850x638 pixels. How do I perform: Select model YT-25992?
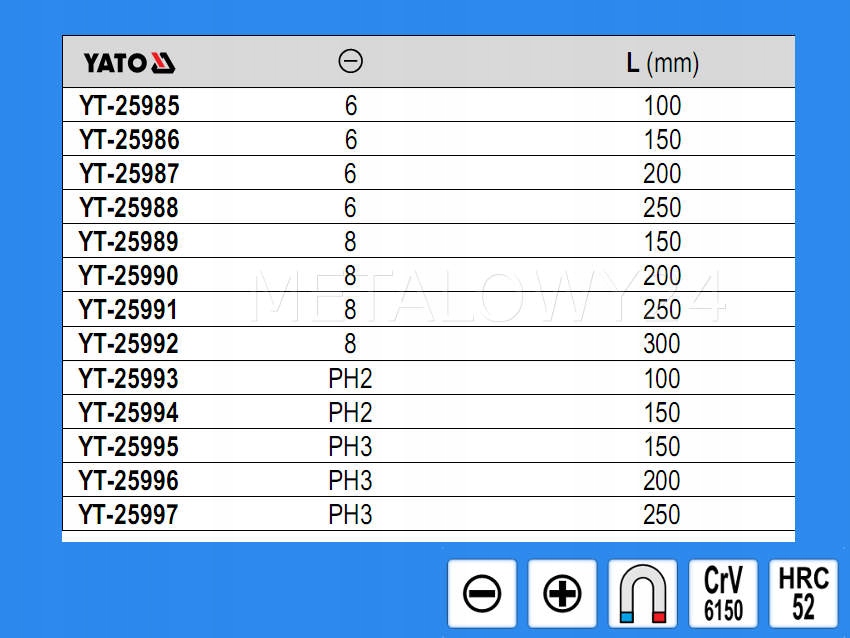[129, 344]
